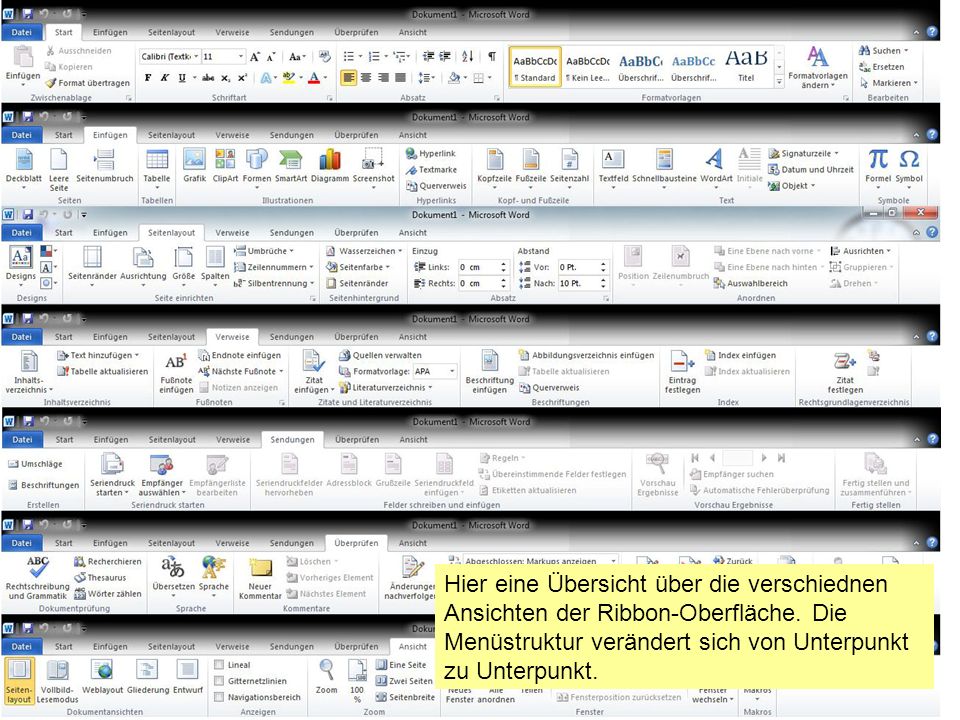Screen dimensions: 960x720
Task: Open the Inhaltsverzeichnis icon
Action: pyautogui.click(x=29, y=362)
